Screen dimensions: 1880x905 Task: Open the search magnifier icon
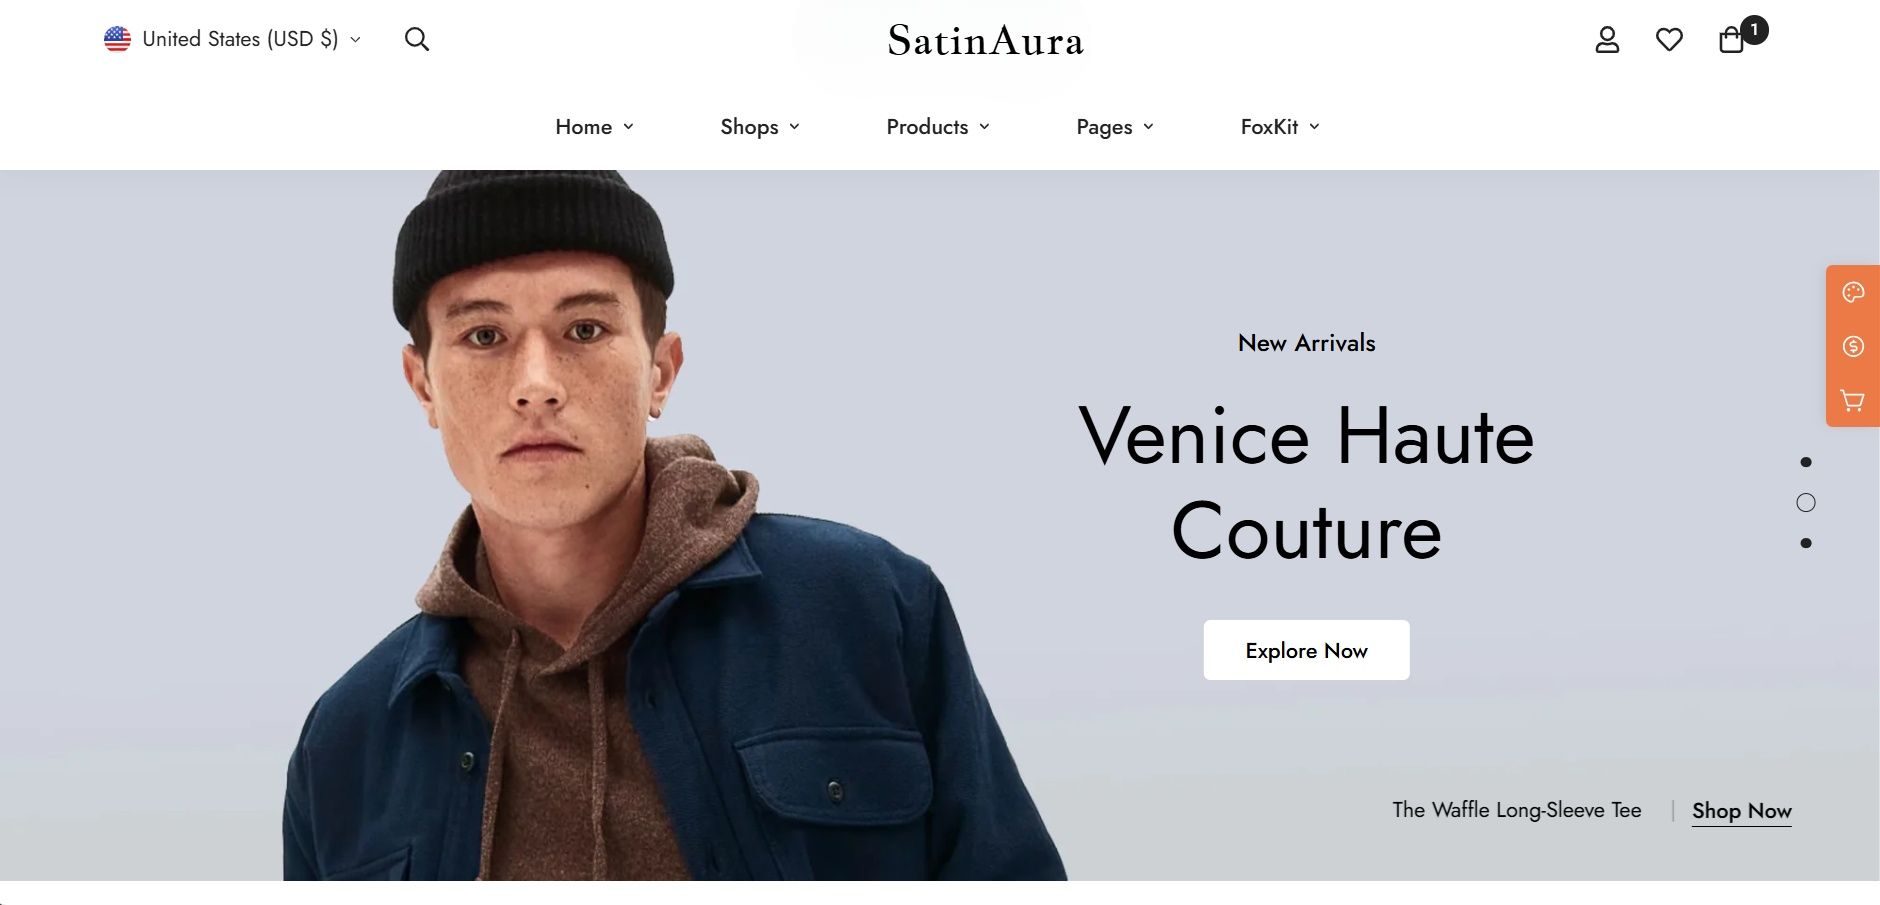pyautogui.click(x=417, y=39)
